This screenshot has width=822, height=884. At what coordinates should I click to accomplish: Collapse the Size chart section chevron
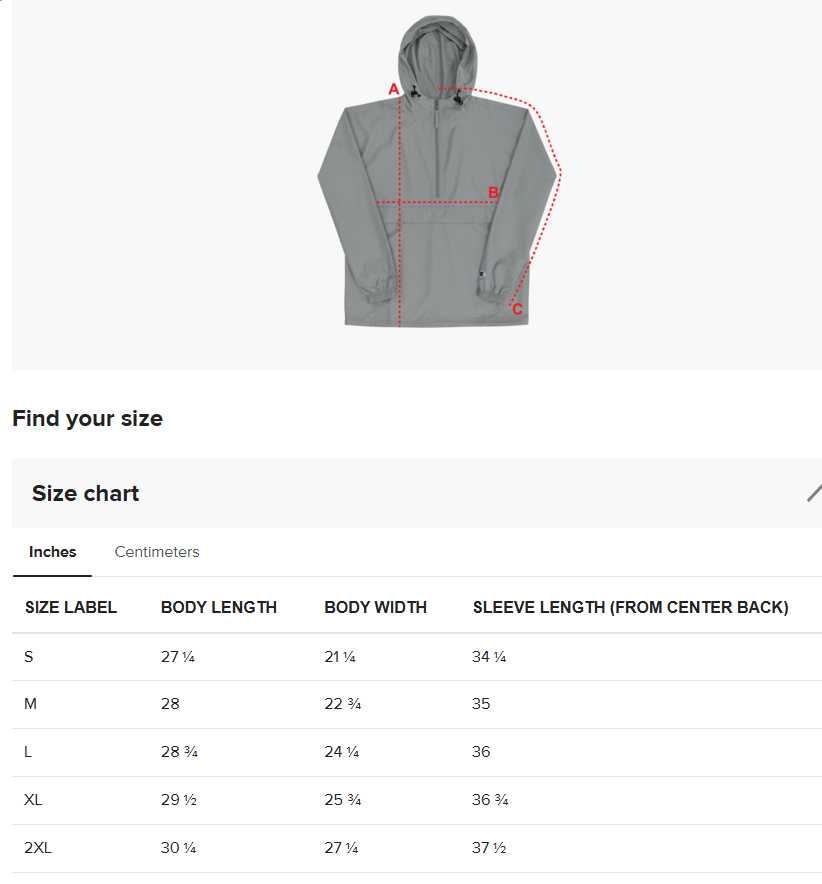(x=814, y=493)
